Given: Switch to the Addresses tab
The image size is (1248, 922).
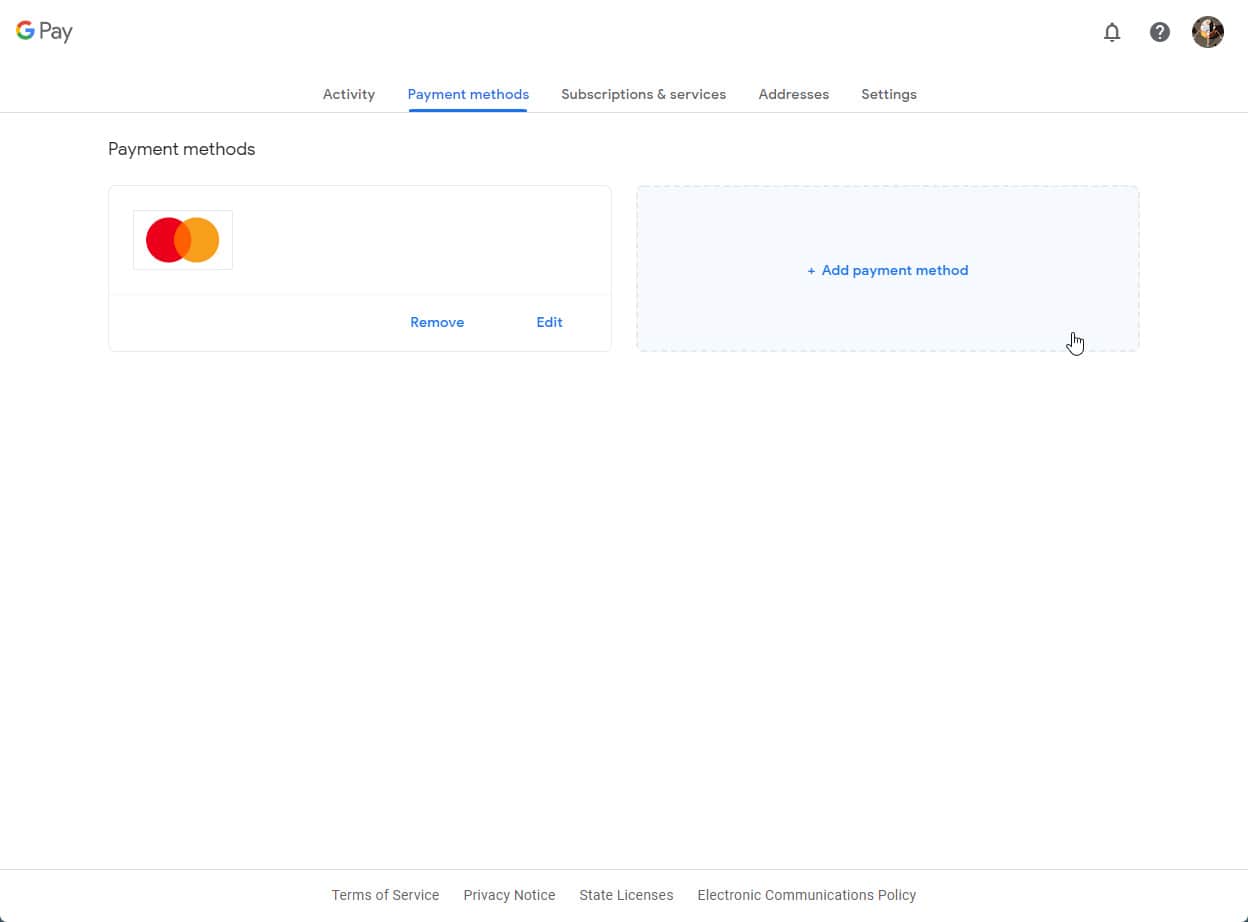Looking at the screenshot, I should tap(793, 94).
